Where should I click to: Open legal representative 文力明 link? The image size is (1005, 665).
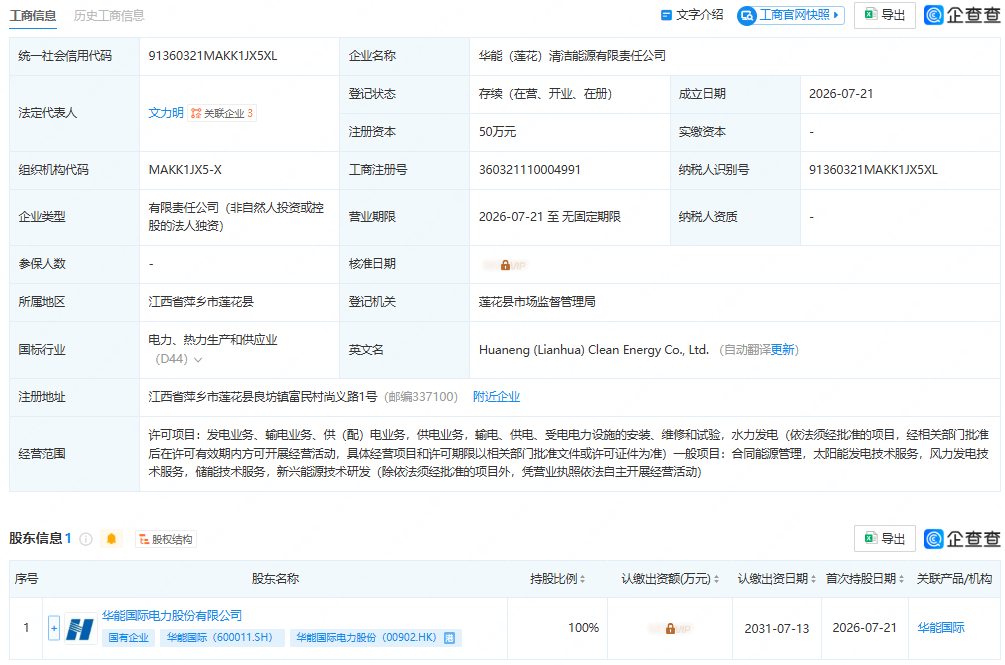(165, 113)
